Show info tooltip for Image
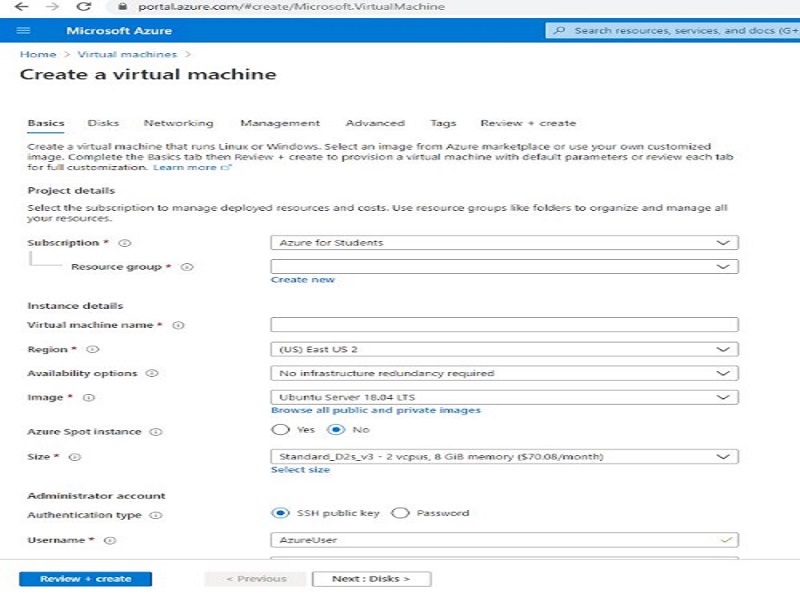Viewport: 800px width, 600px height. click(89, 397)
